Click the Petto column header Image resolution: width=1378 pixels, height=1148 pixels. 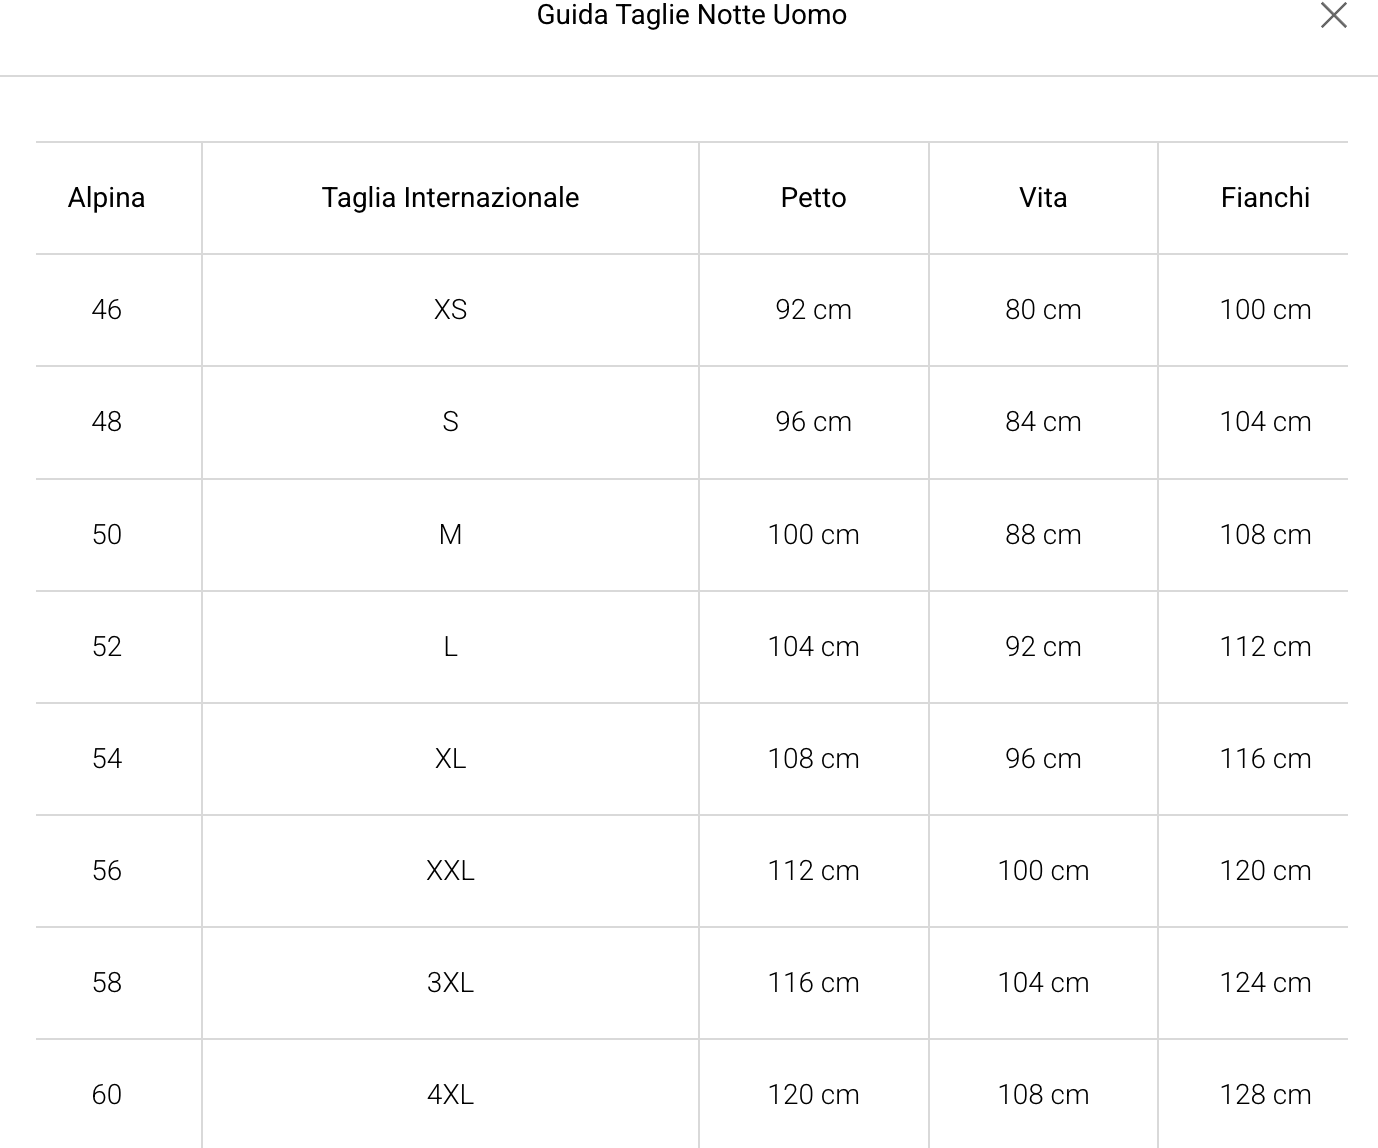coord(813,198)
